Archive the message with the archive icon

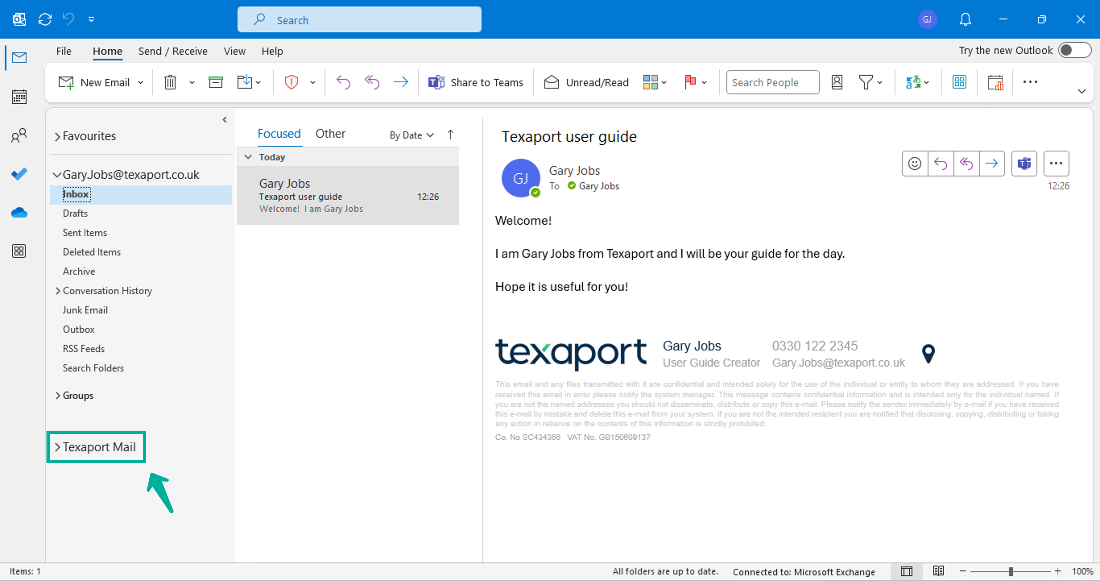(215, 82)
